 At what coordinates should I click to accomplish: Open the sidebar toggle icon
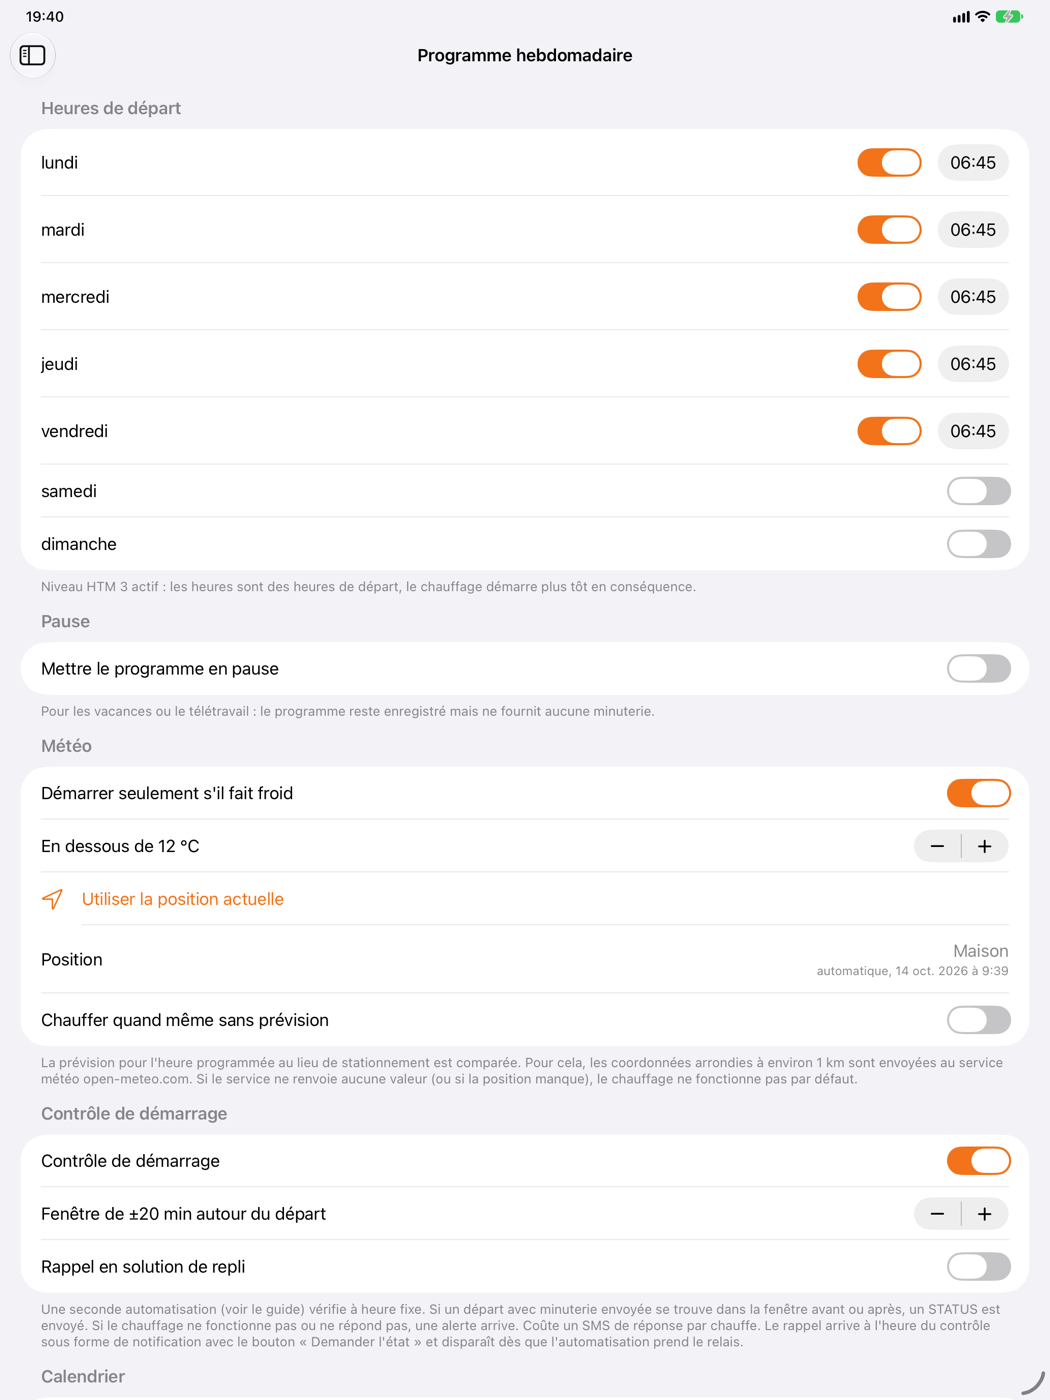[33, 55]
